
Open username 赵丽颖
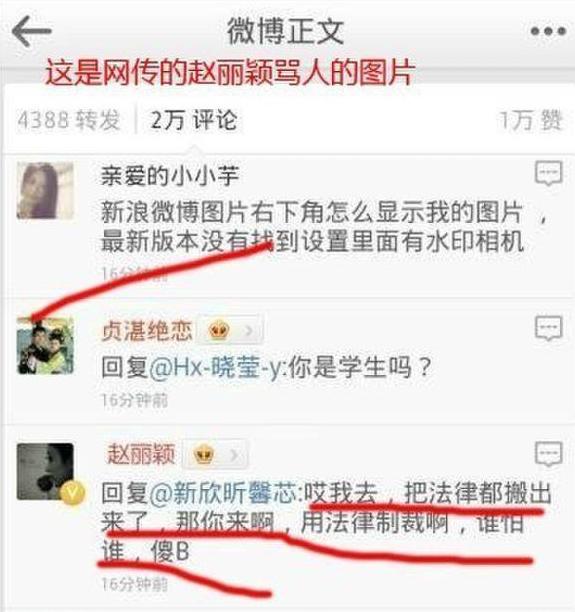pos(141,454)
